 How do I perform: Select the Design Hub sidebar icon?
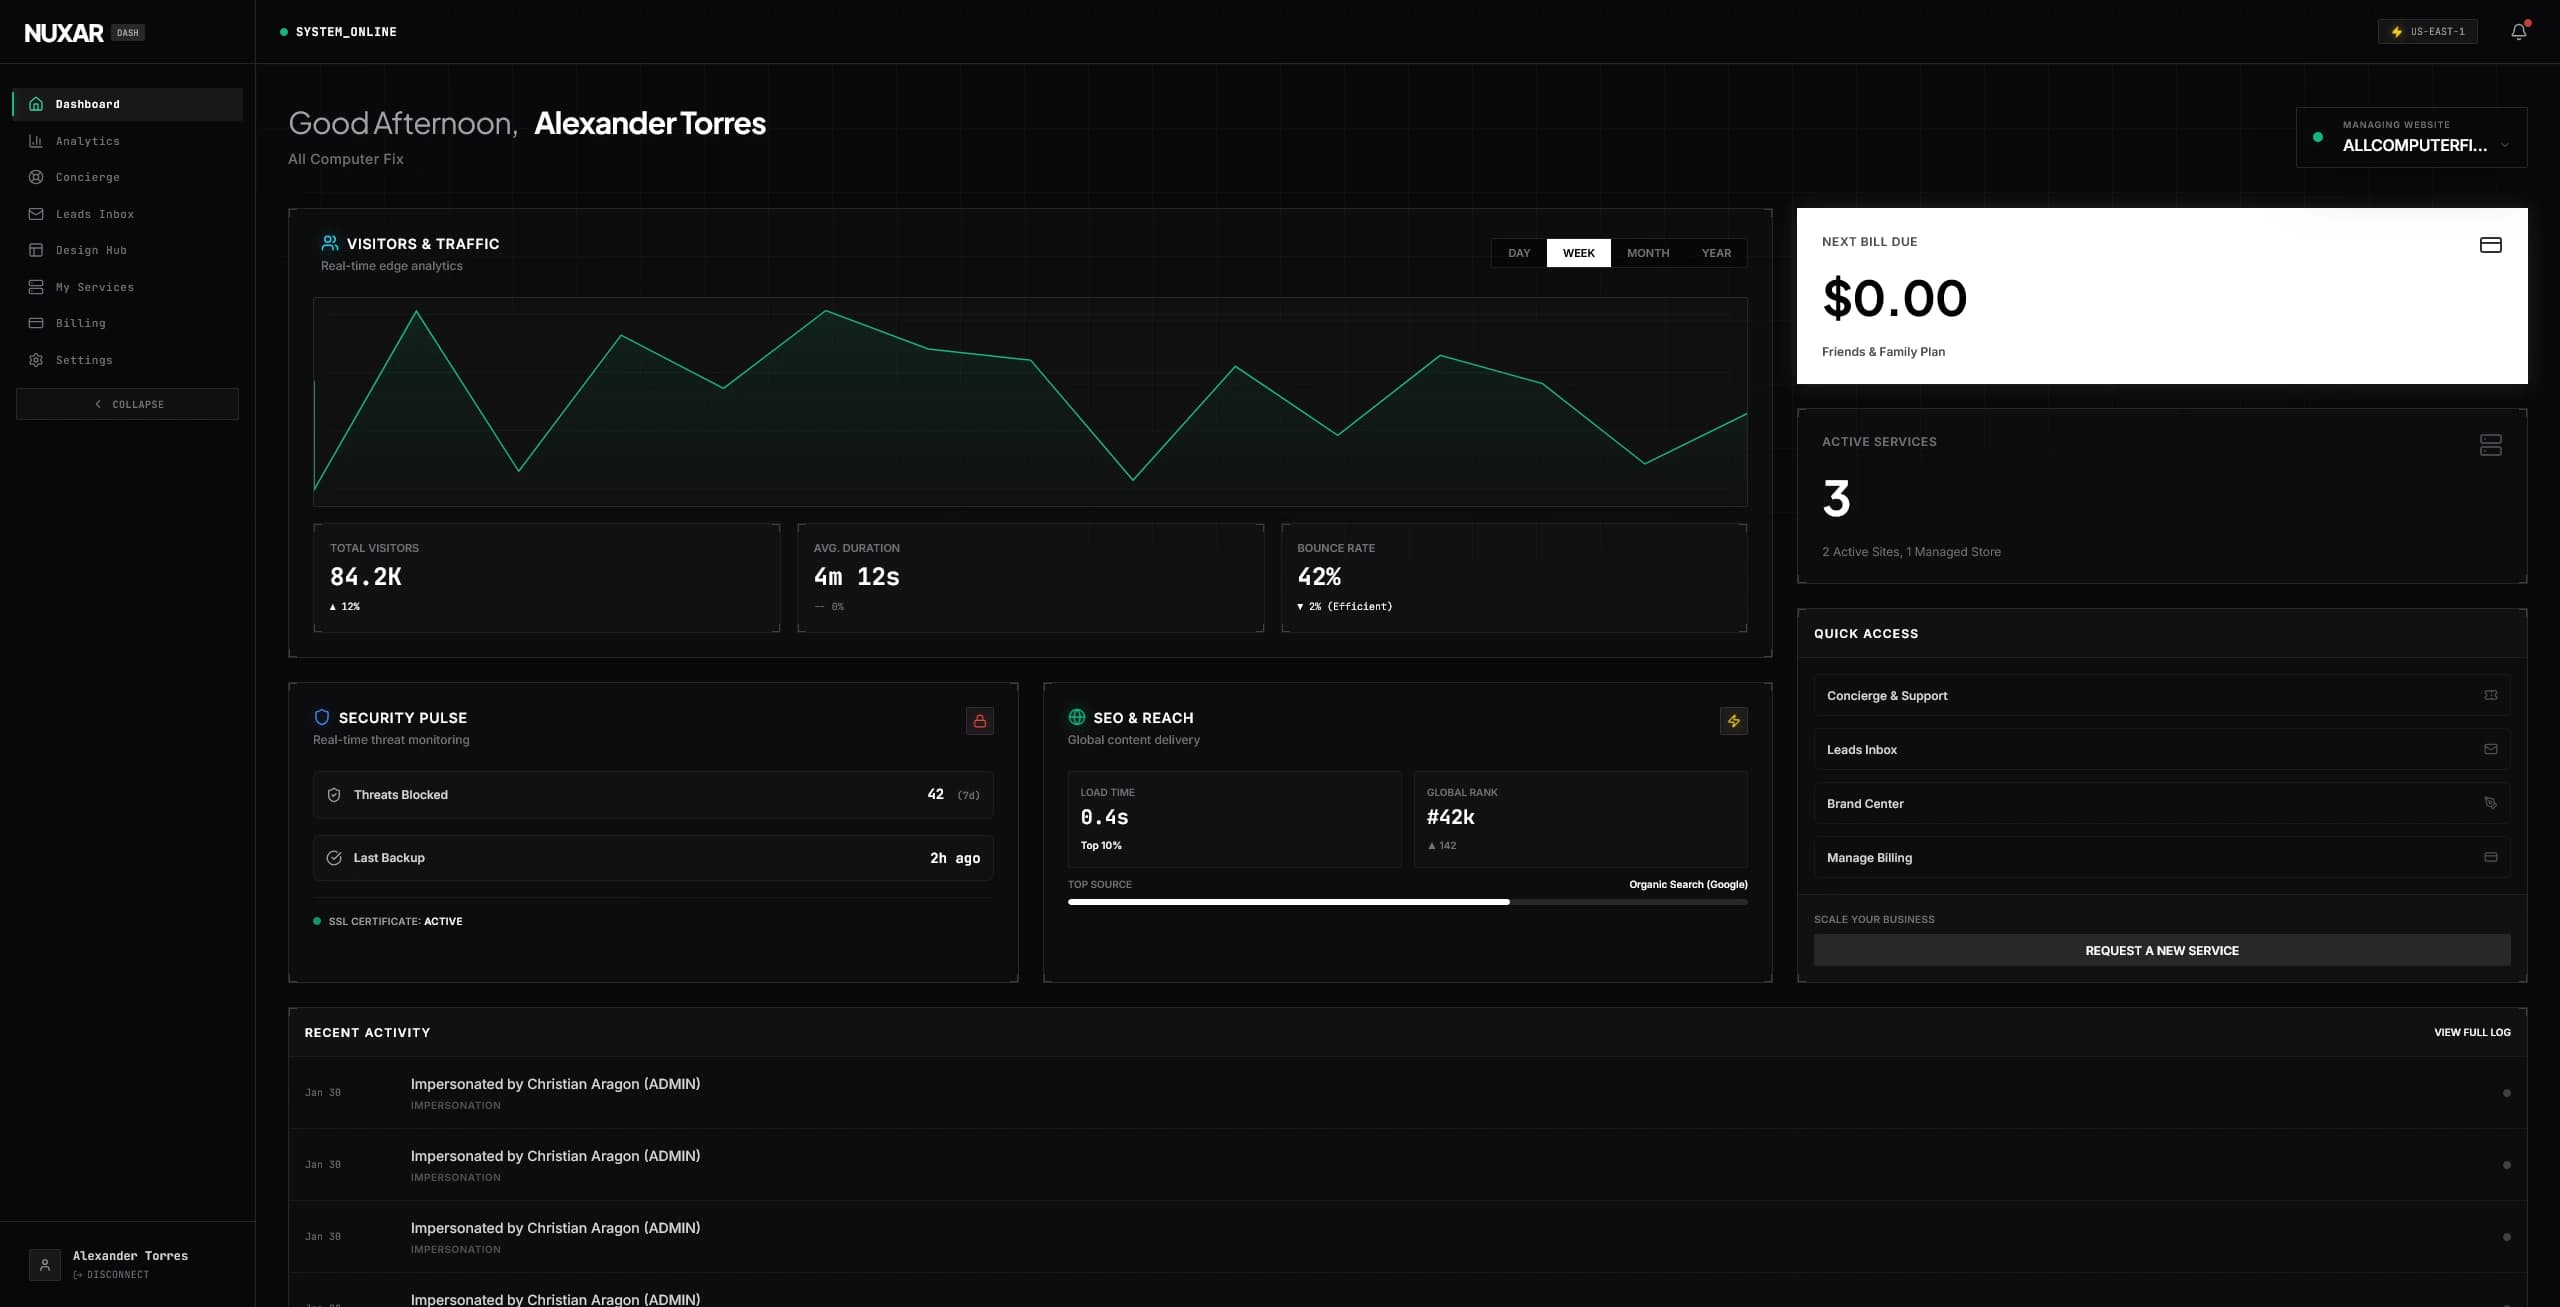coord(36,250)
